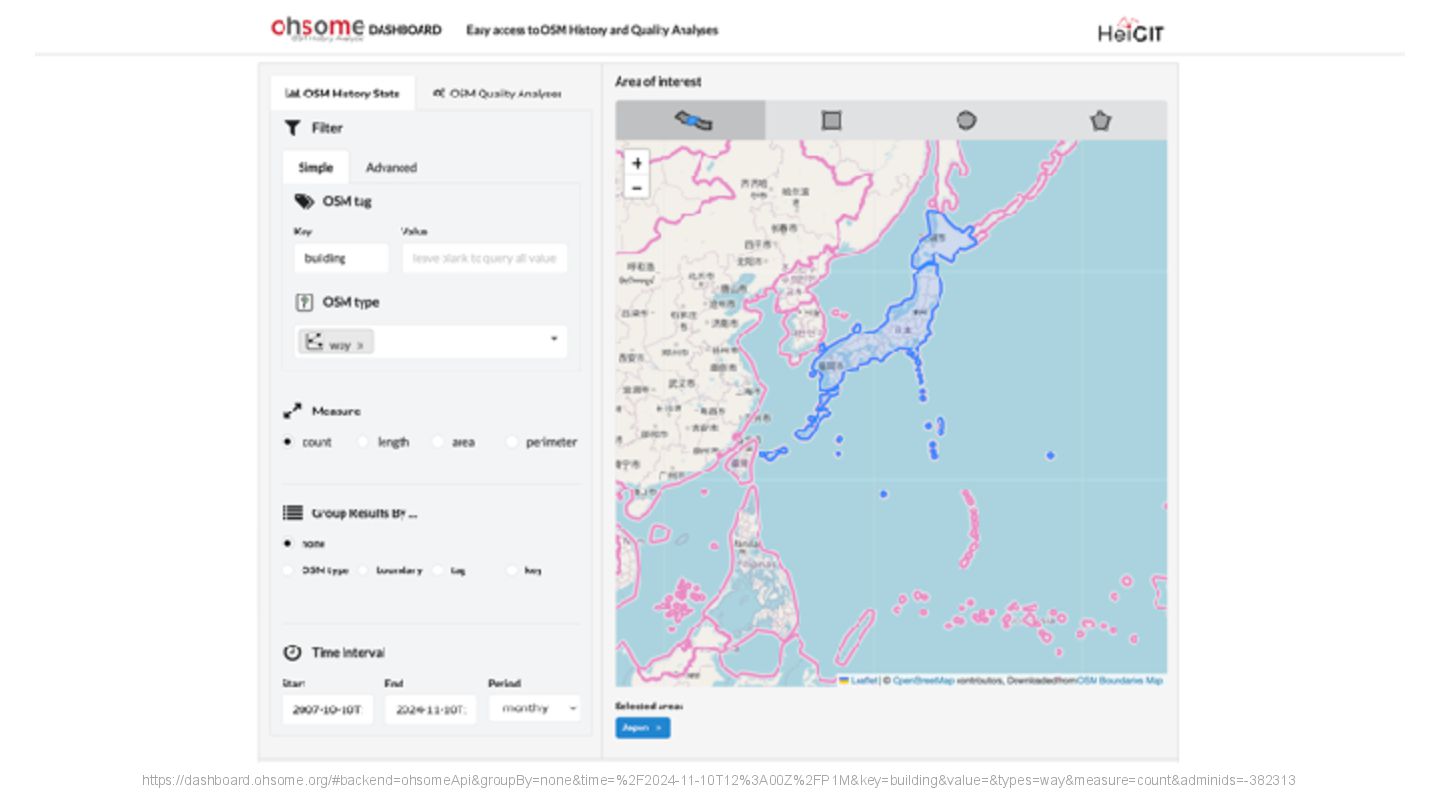Viewport: 1440px width, 810px height.
Task: Click the Filter funnel icon
Action: pyautogui.click(x=292, y=128)
